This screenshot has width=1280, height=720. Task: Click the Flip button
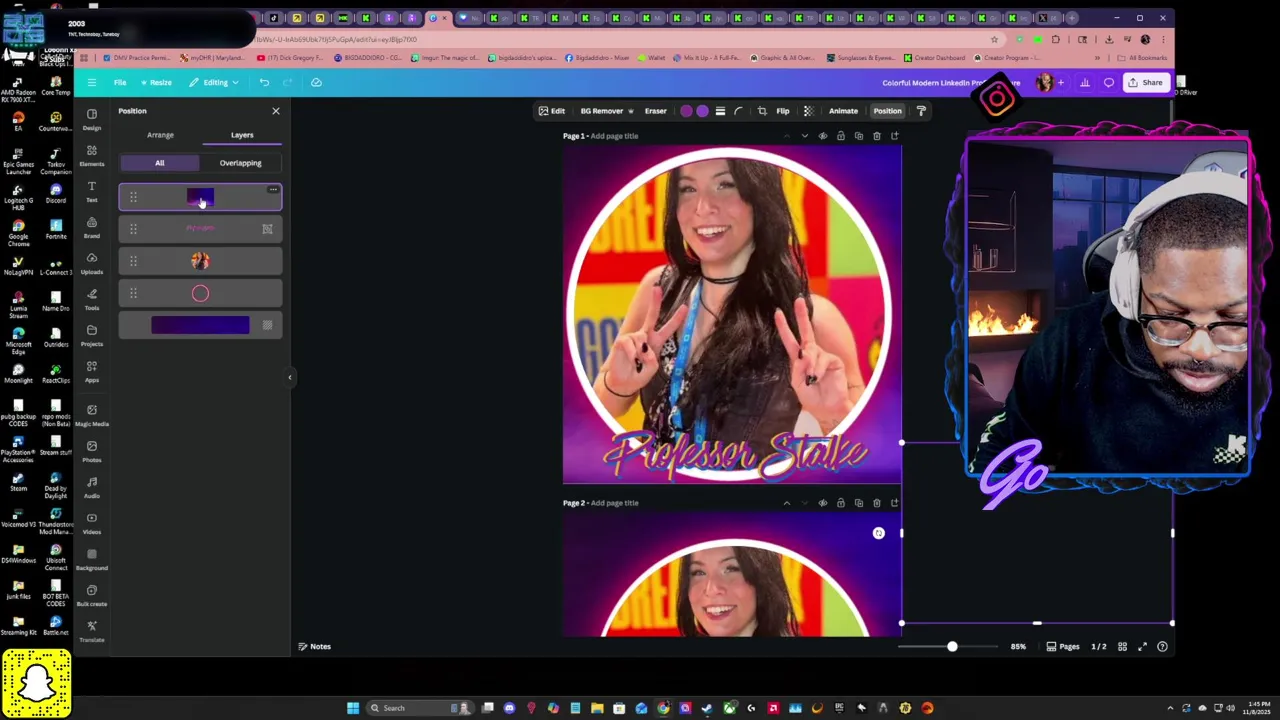[783, 111]
